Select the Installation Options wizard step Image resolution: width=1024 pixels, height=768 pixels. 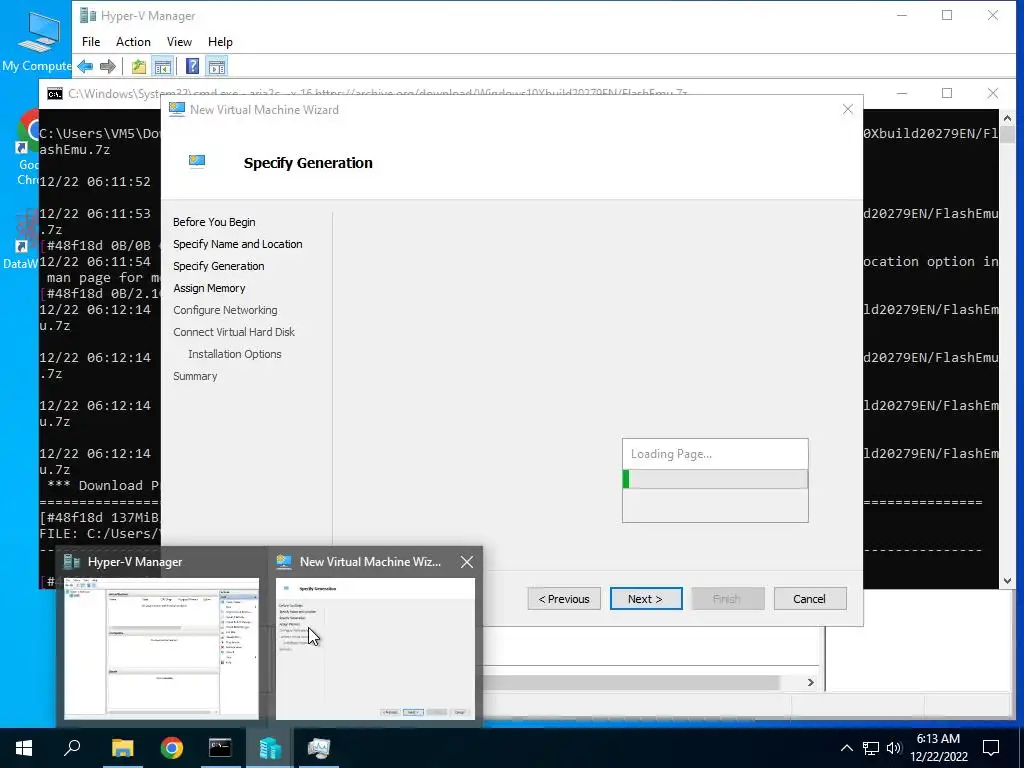(x=234, y=354)
